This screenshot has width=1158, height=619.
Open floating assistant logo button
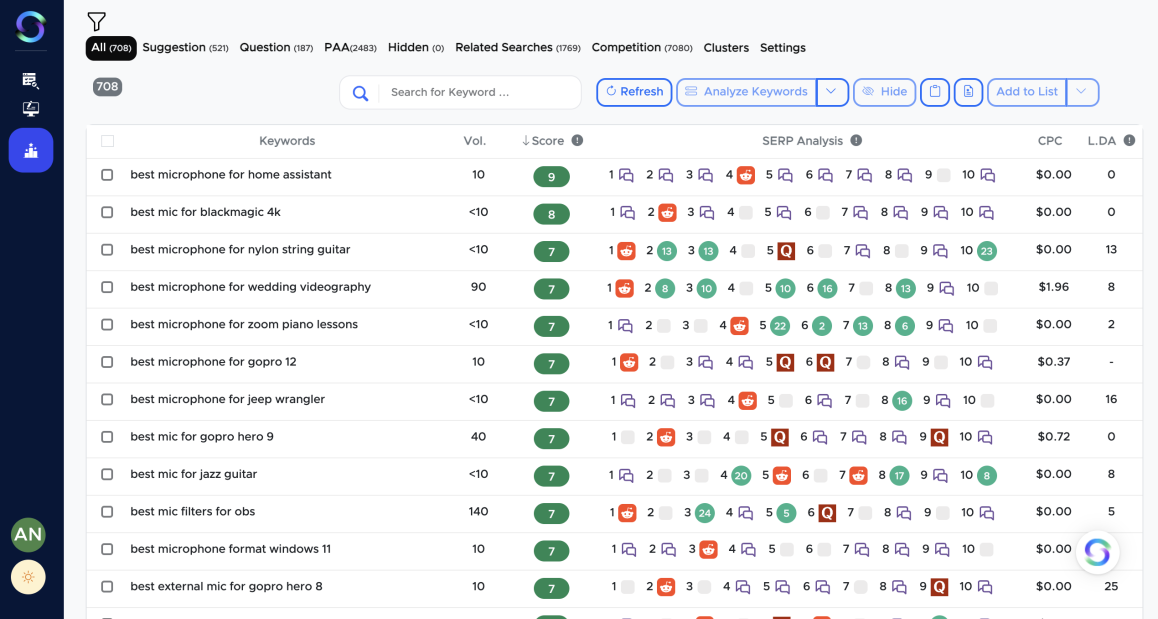[1097, 552]
